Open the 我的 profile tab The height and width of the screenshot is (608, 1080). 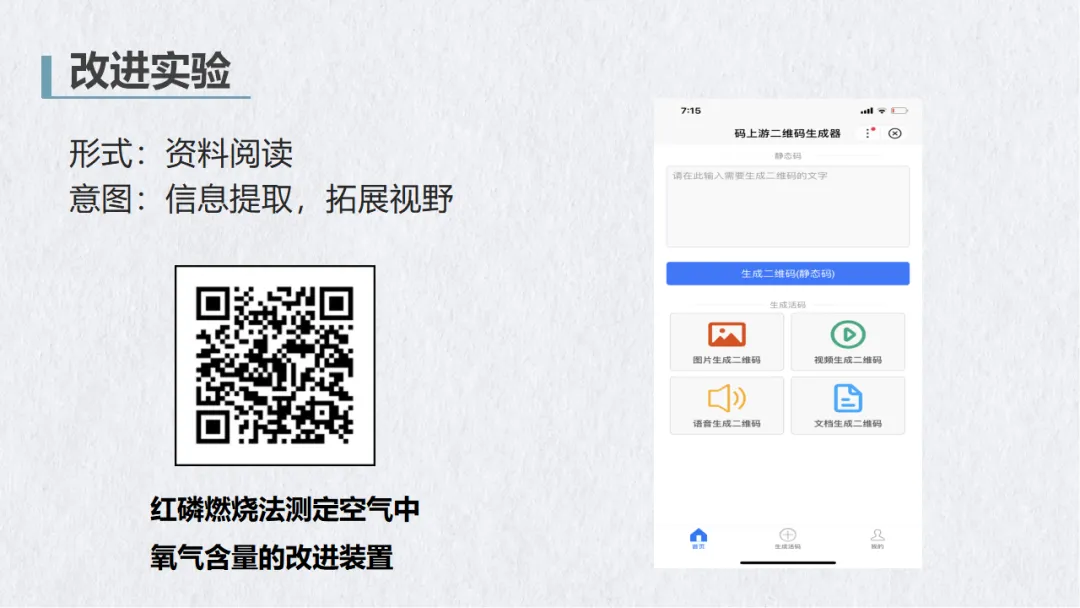click(878, 538)
